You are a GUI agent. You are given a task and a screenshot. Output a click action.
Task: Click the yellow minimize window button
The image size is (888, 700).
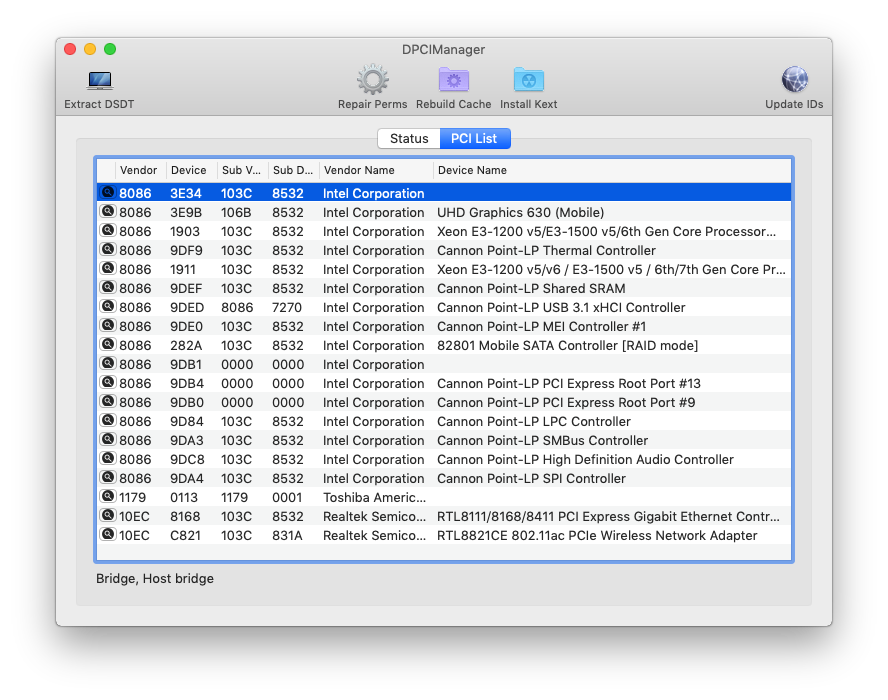90,49
